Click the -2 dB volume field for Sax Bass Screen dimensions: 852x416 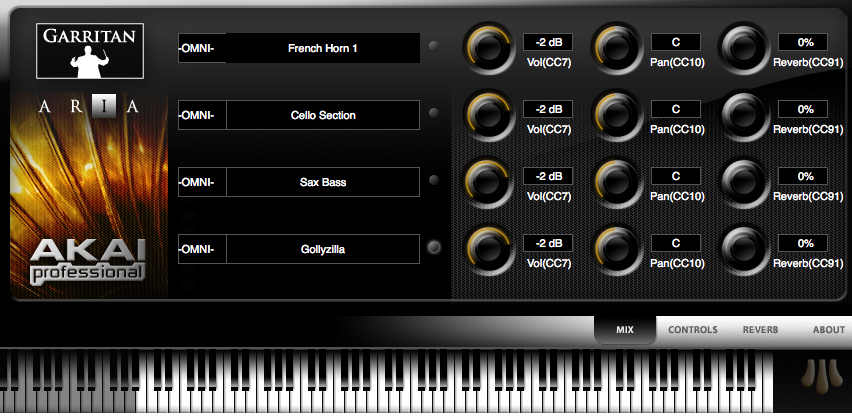pyautogui.click(x=548, y=176)
